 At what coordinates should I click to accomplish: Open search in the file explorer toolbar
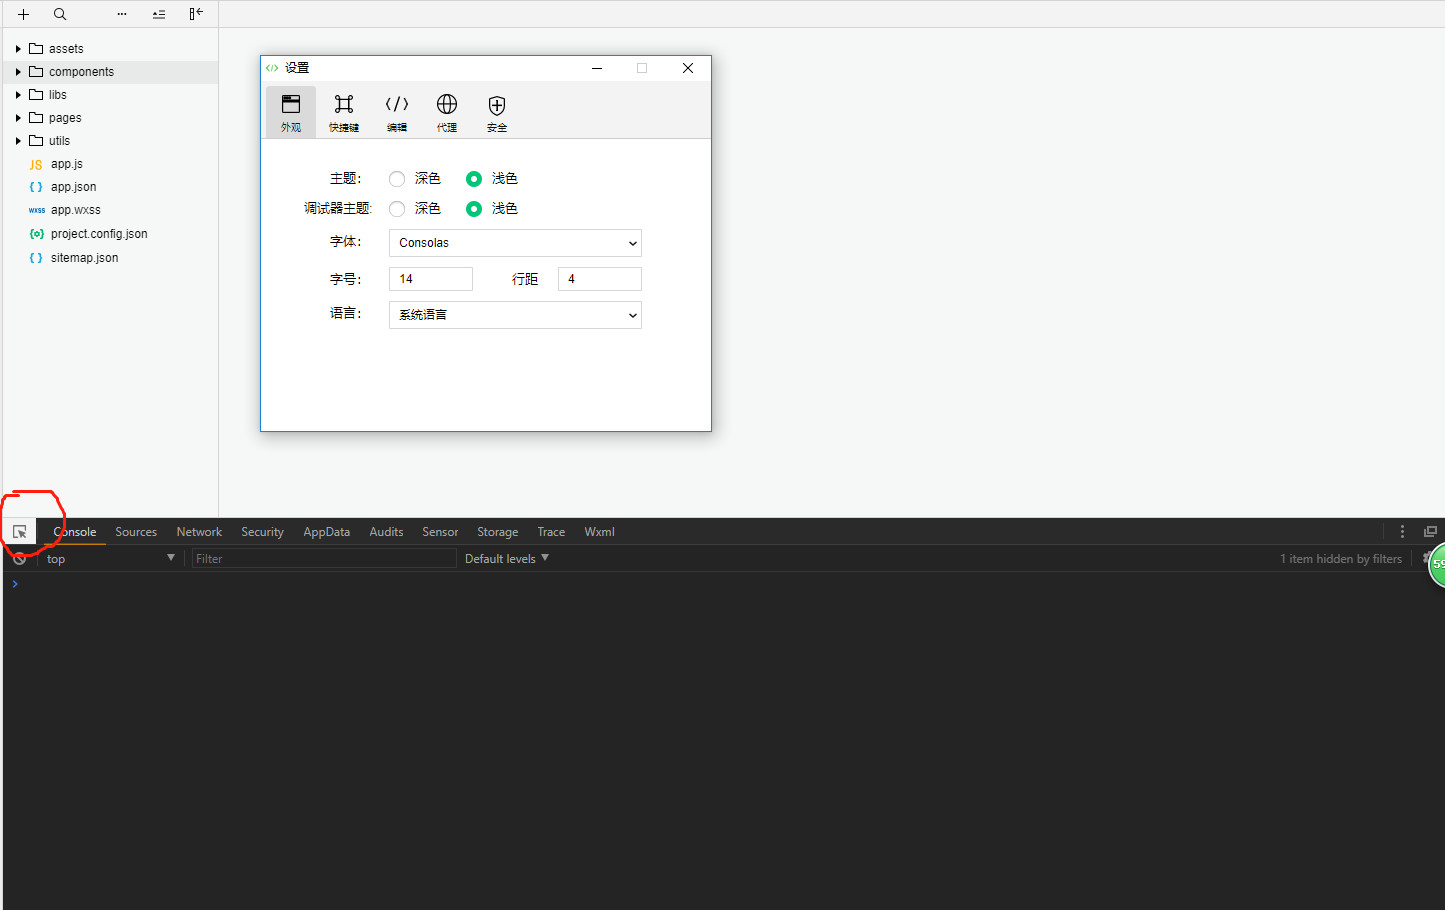click(x=60, y=14)
